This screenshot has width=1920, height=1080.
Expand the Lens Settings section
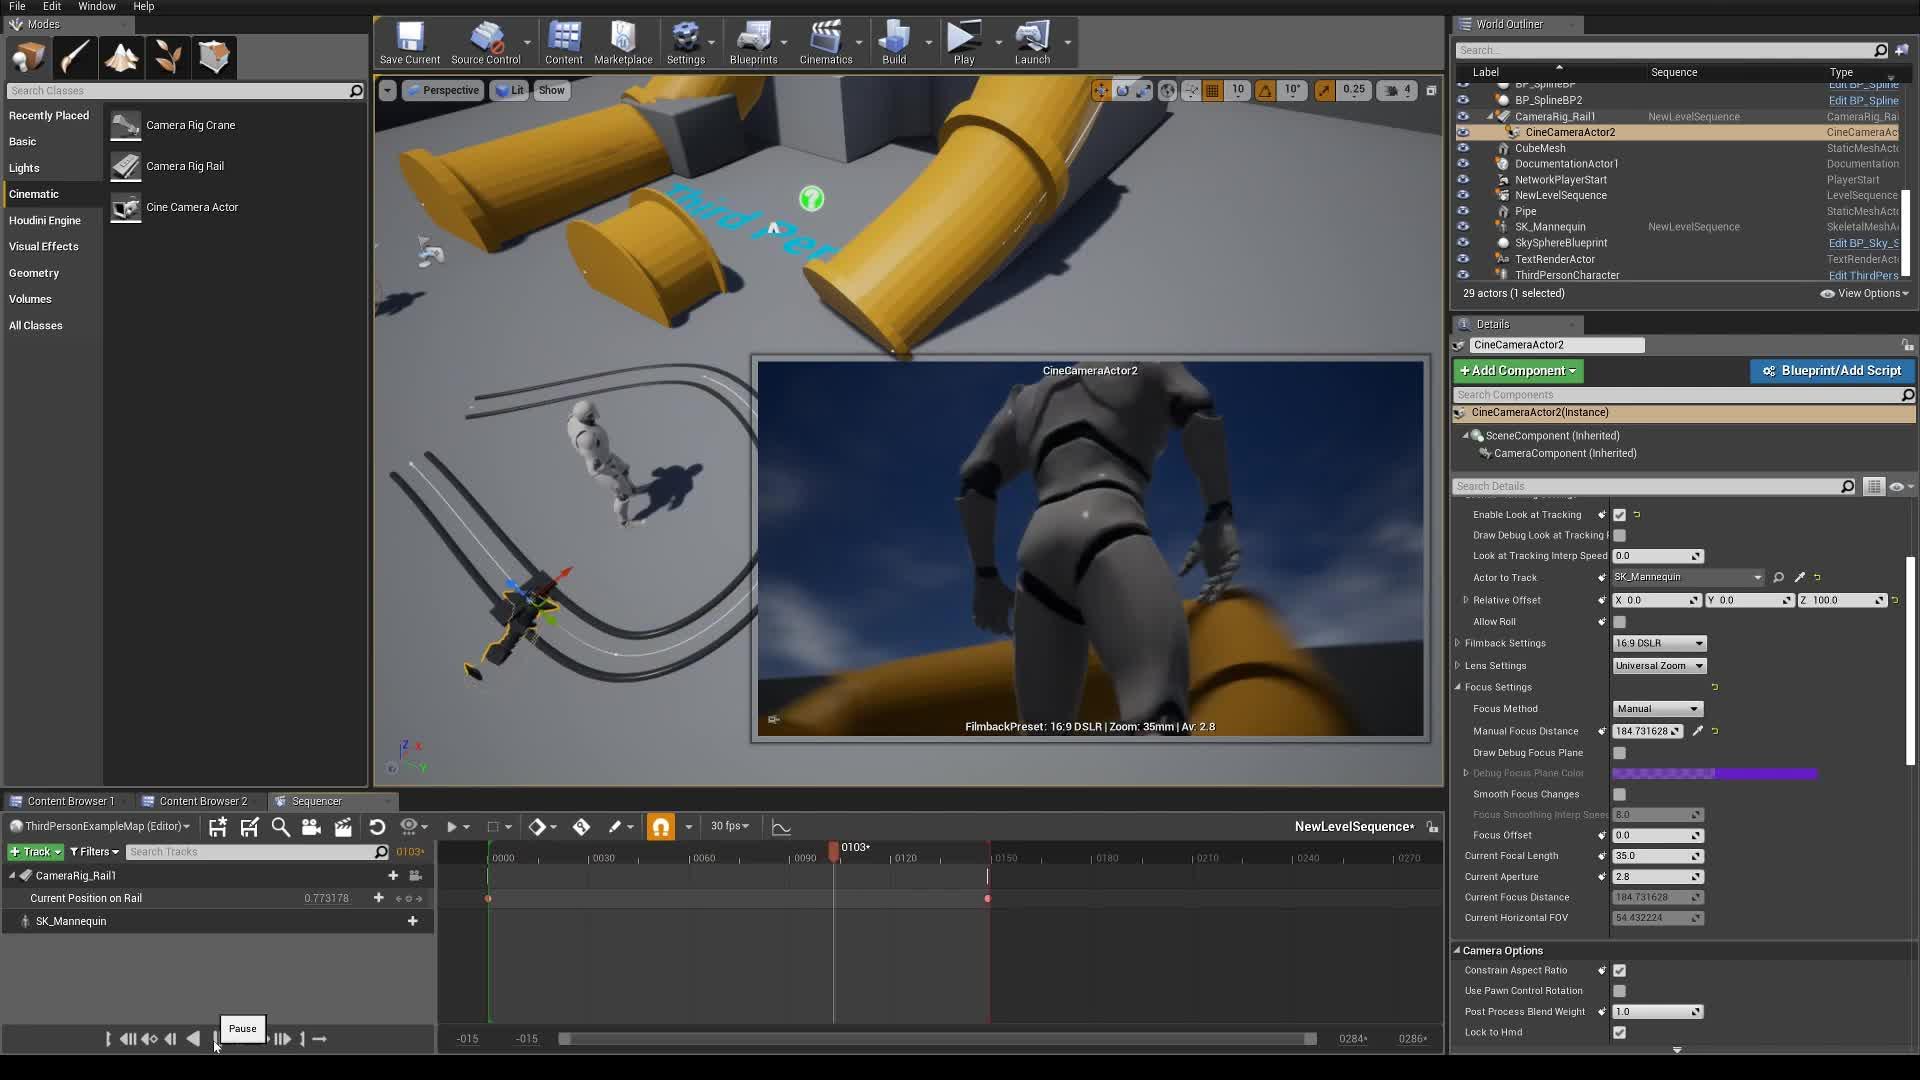pos(1458,665)
